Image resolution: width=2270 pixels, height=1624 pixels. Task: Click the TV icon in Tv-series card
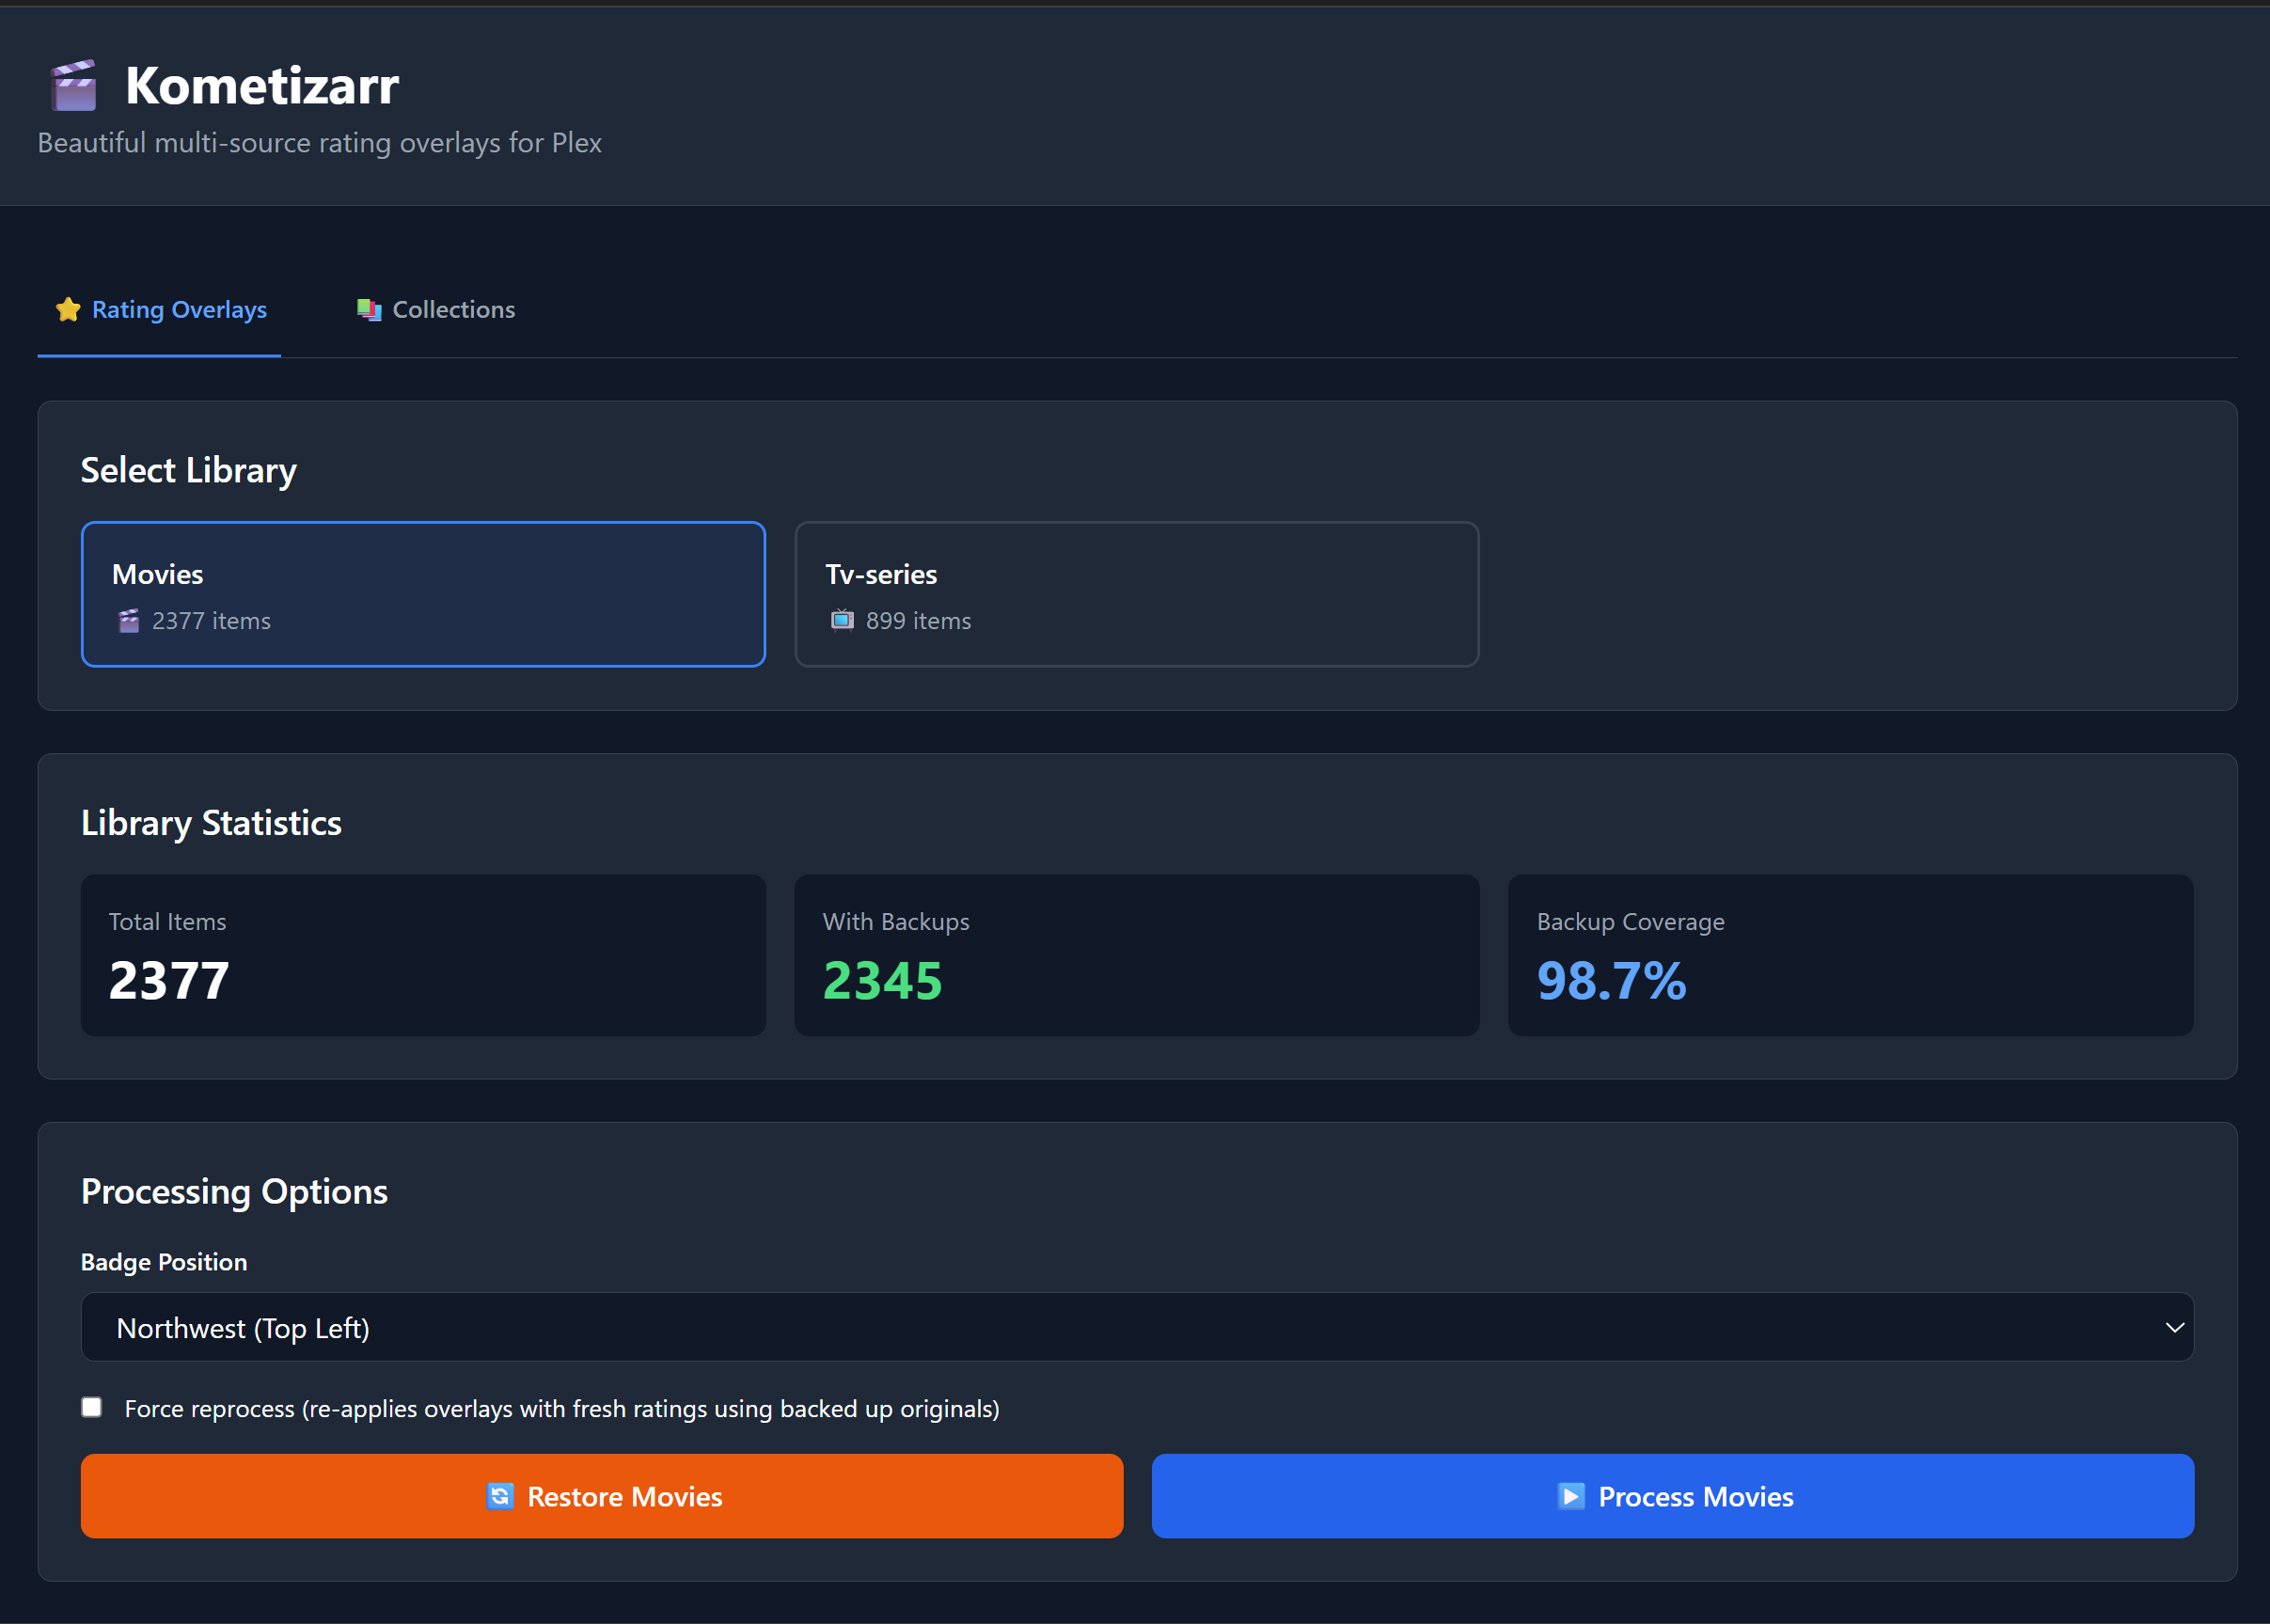click(841, 620)
